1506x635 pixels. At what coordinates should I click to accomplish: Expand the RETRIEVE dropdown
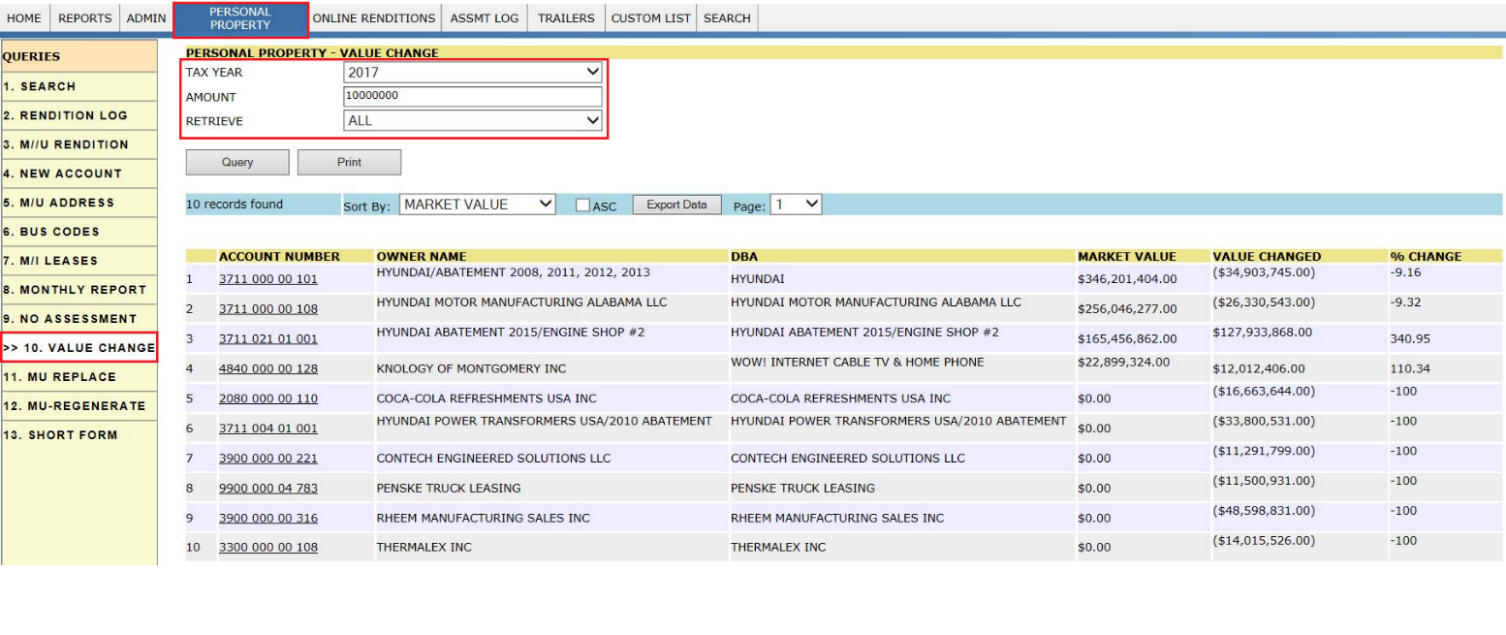click(x=473, y=120)
